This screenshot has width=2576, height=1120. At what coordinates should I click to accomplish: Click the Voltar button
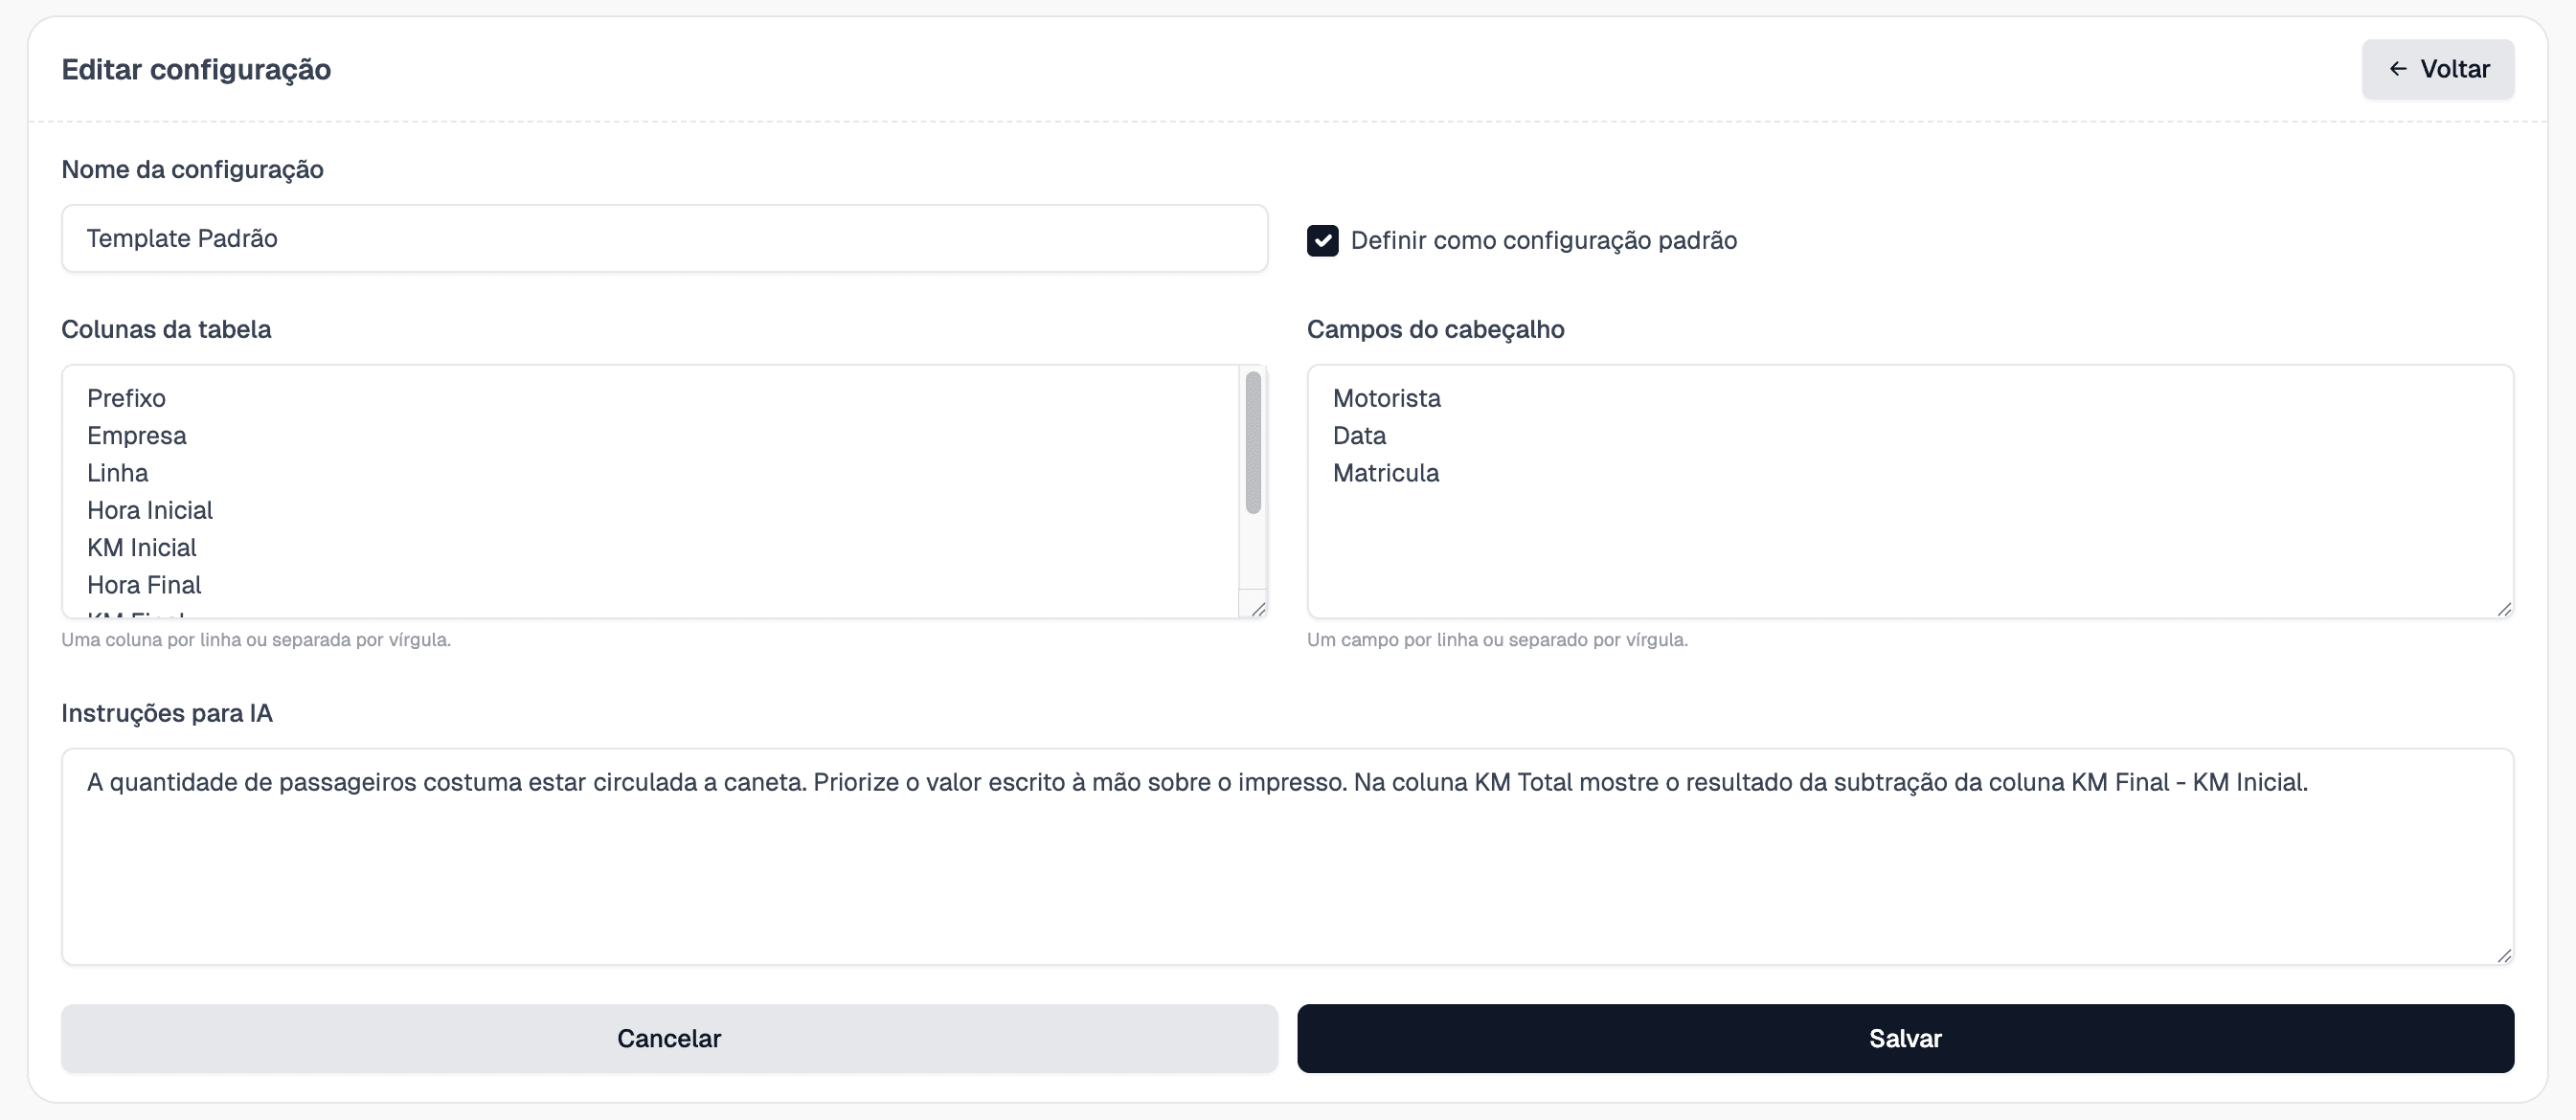pos(2438,68)
